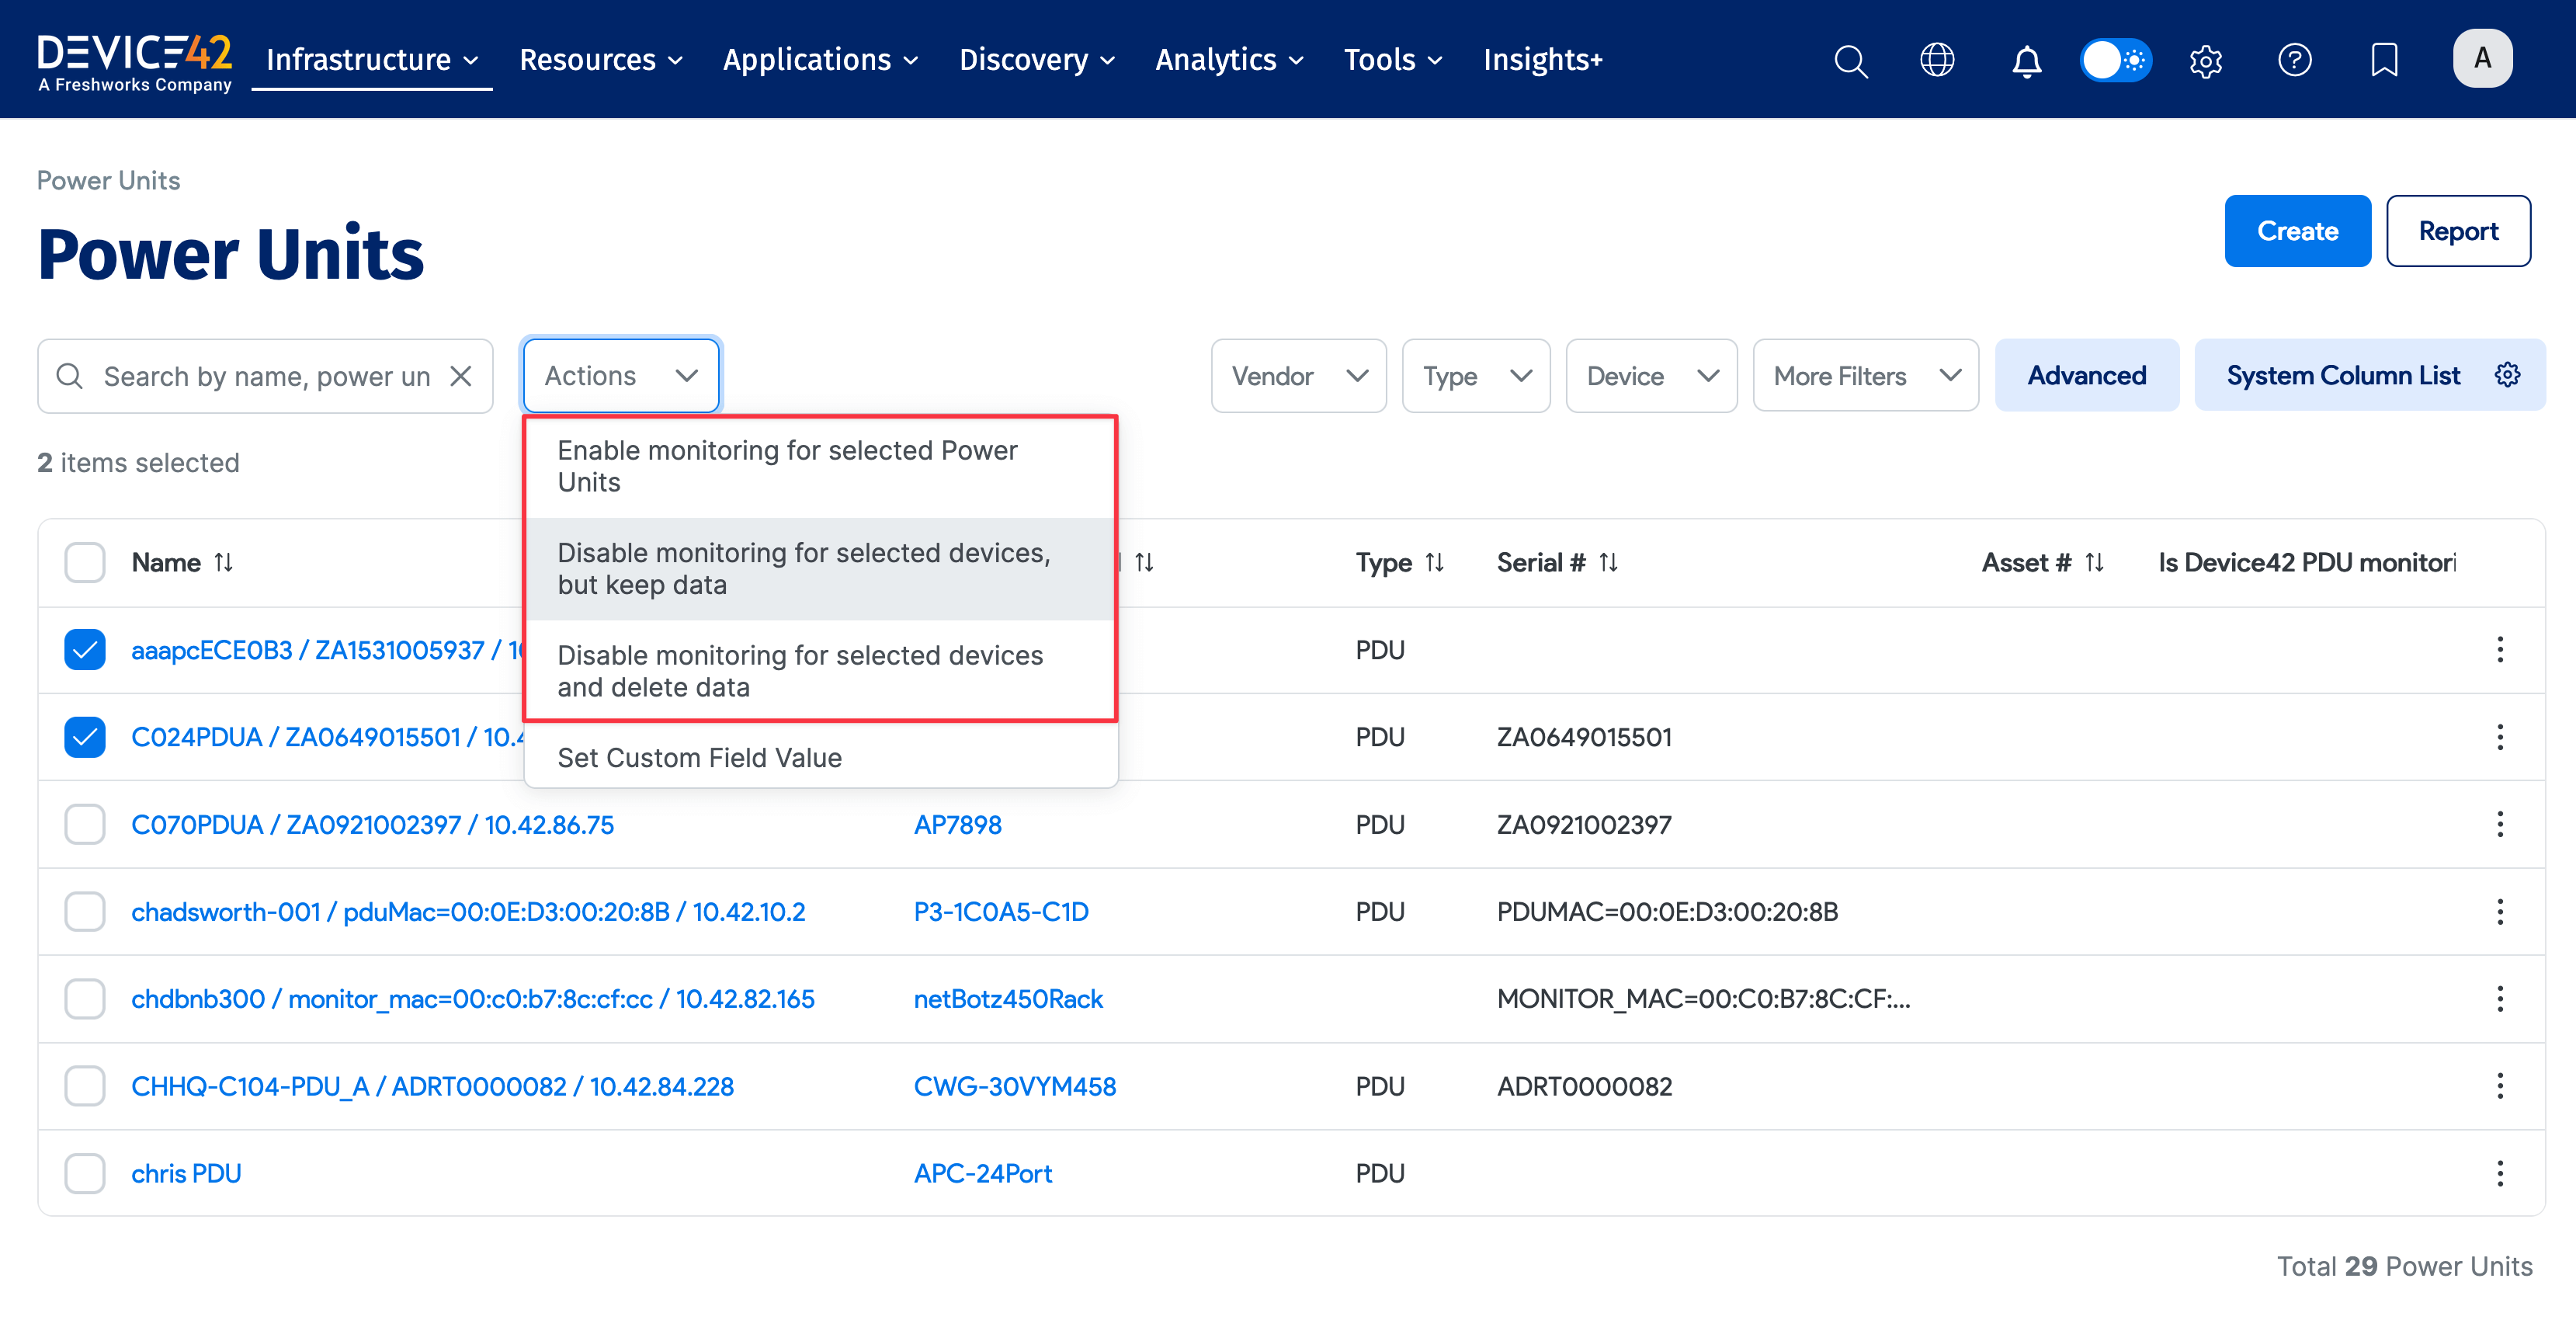Screen dimensions: 2576x1334
Task: Click gear on System Column List
Action: click(x=2507, y=375)
